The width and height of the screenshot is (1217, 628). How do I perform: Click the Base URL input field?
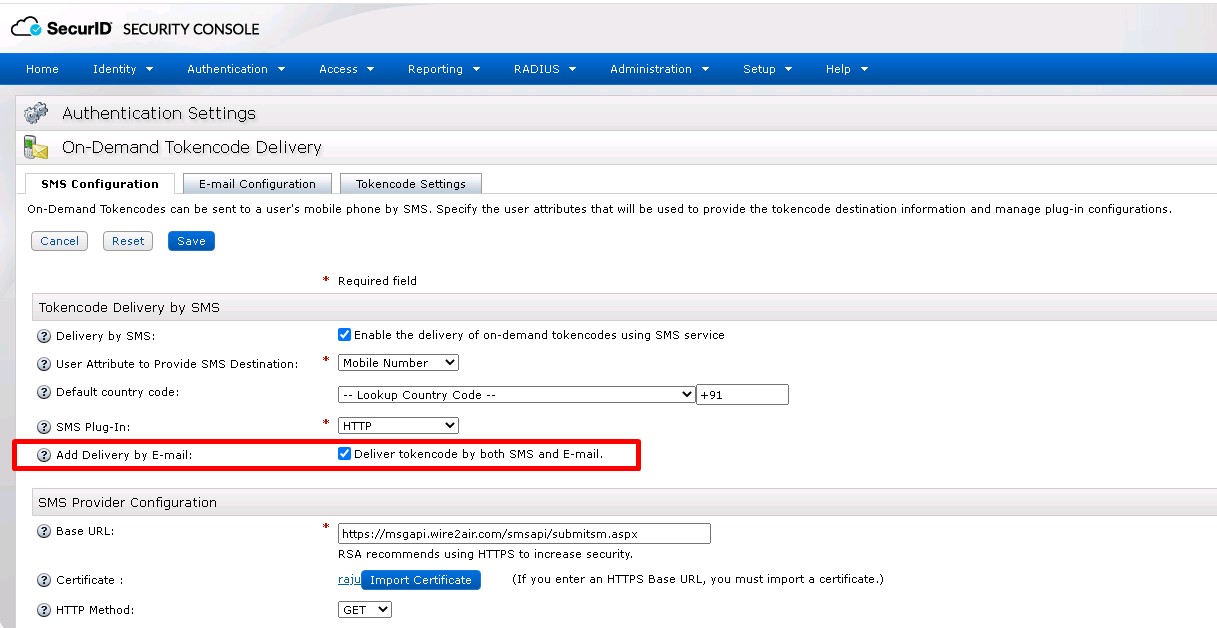pos(524,534)
